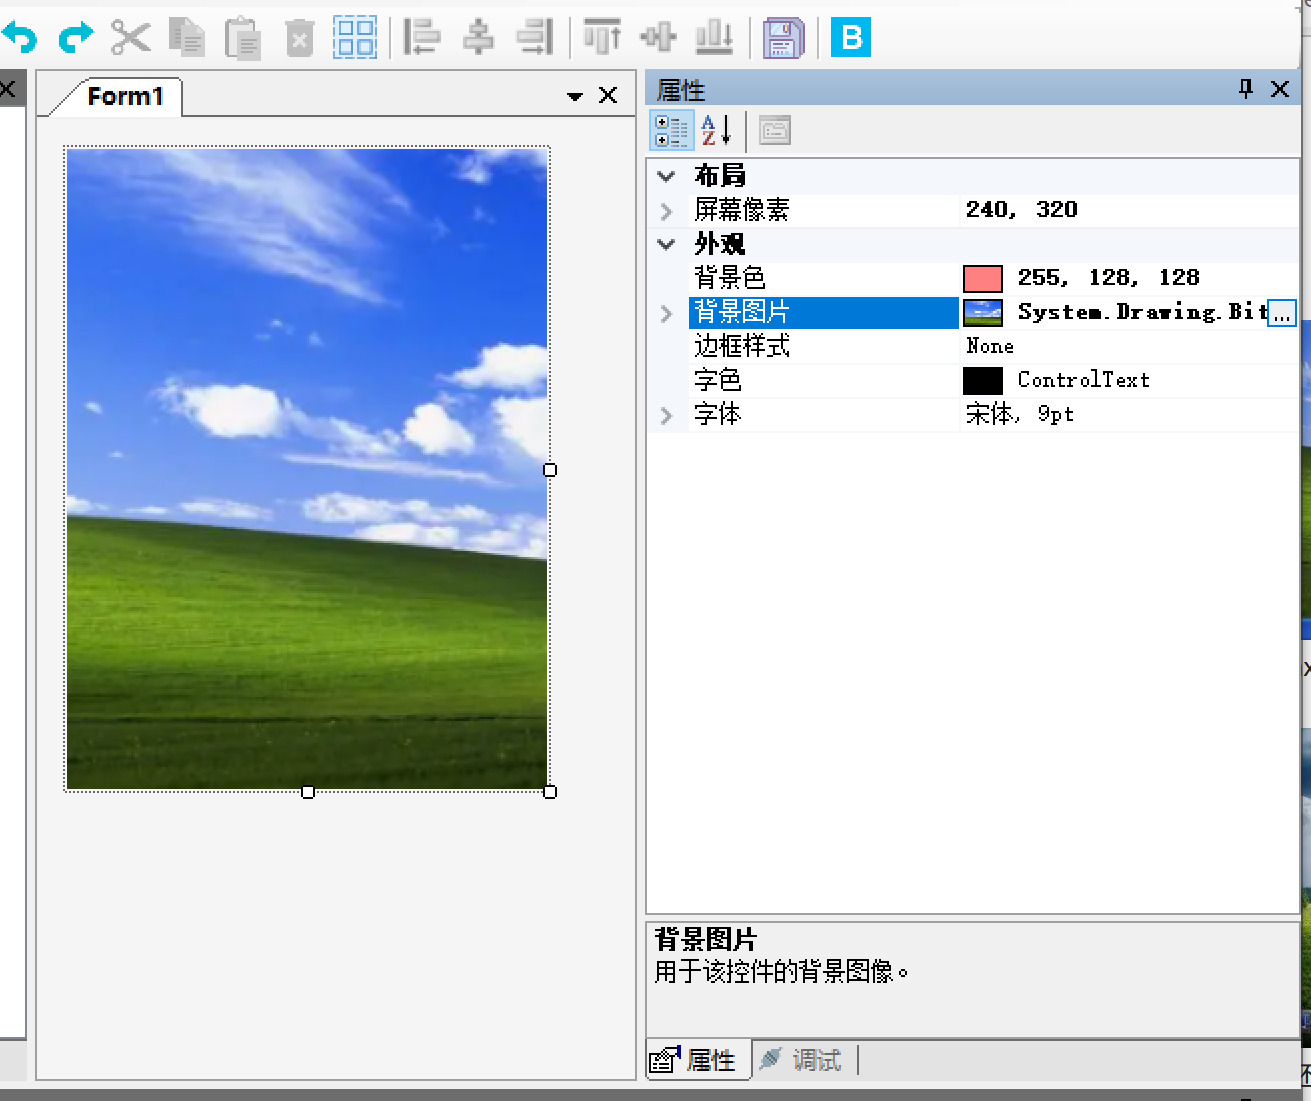Image resolution: width=1311 pixels, height=1101 pixels.
Task: Click the Align Top icon
Action: coord(602,37)
